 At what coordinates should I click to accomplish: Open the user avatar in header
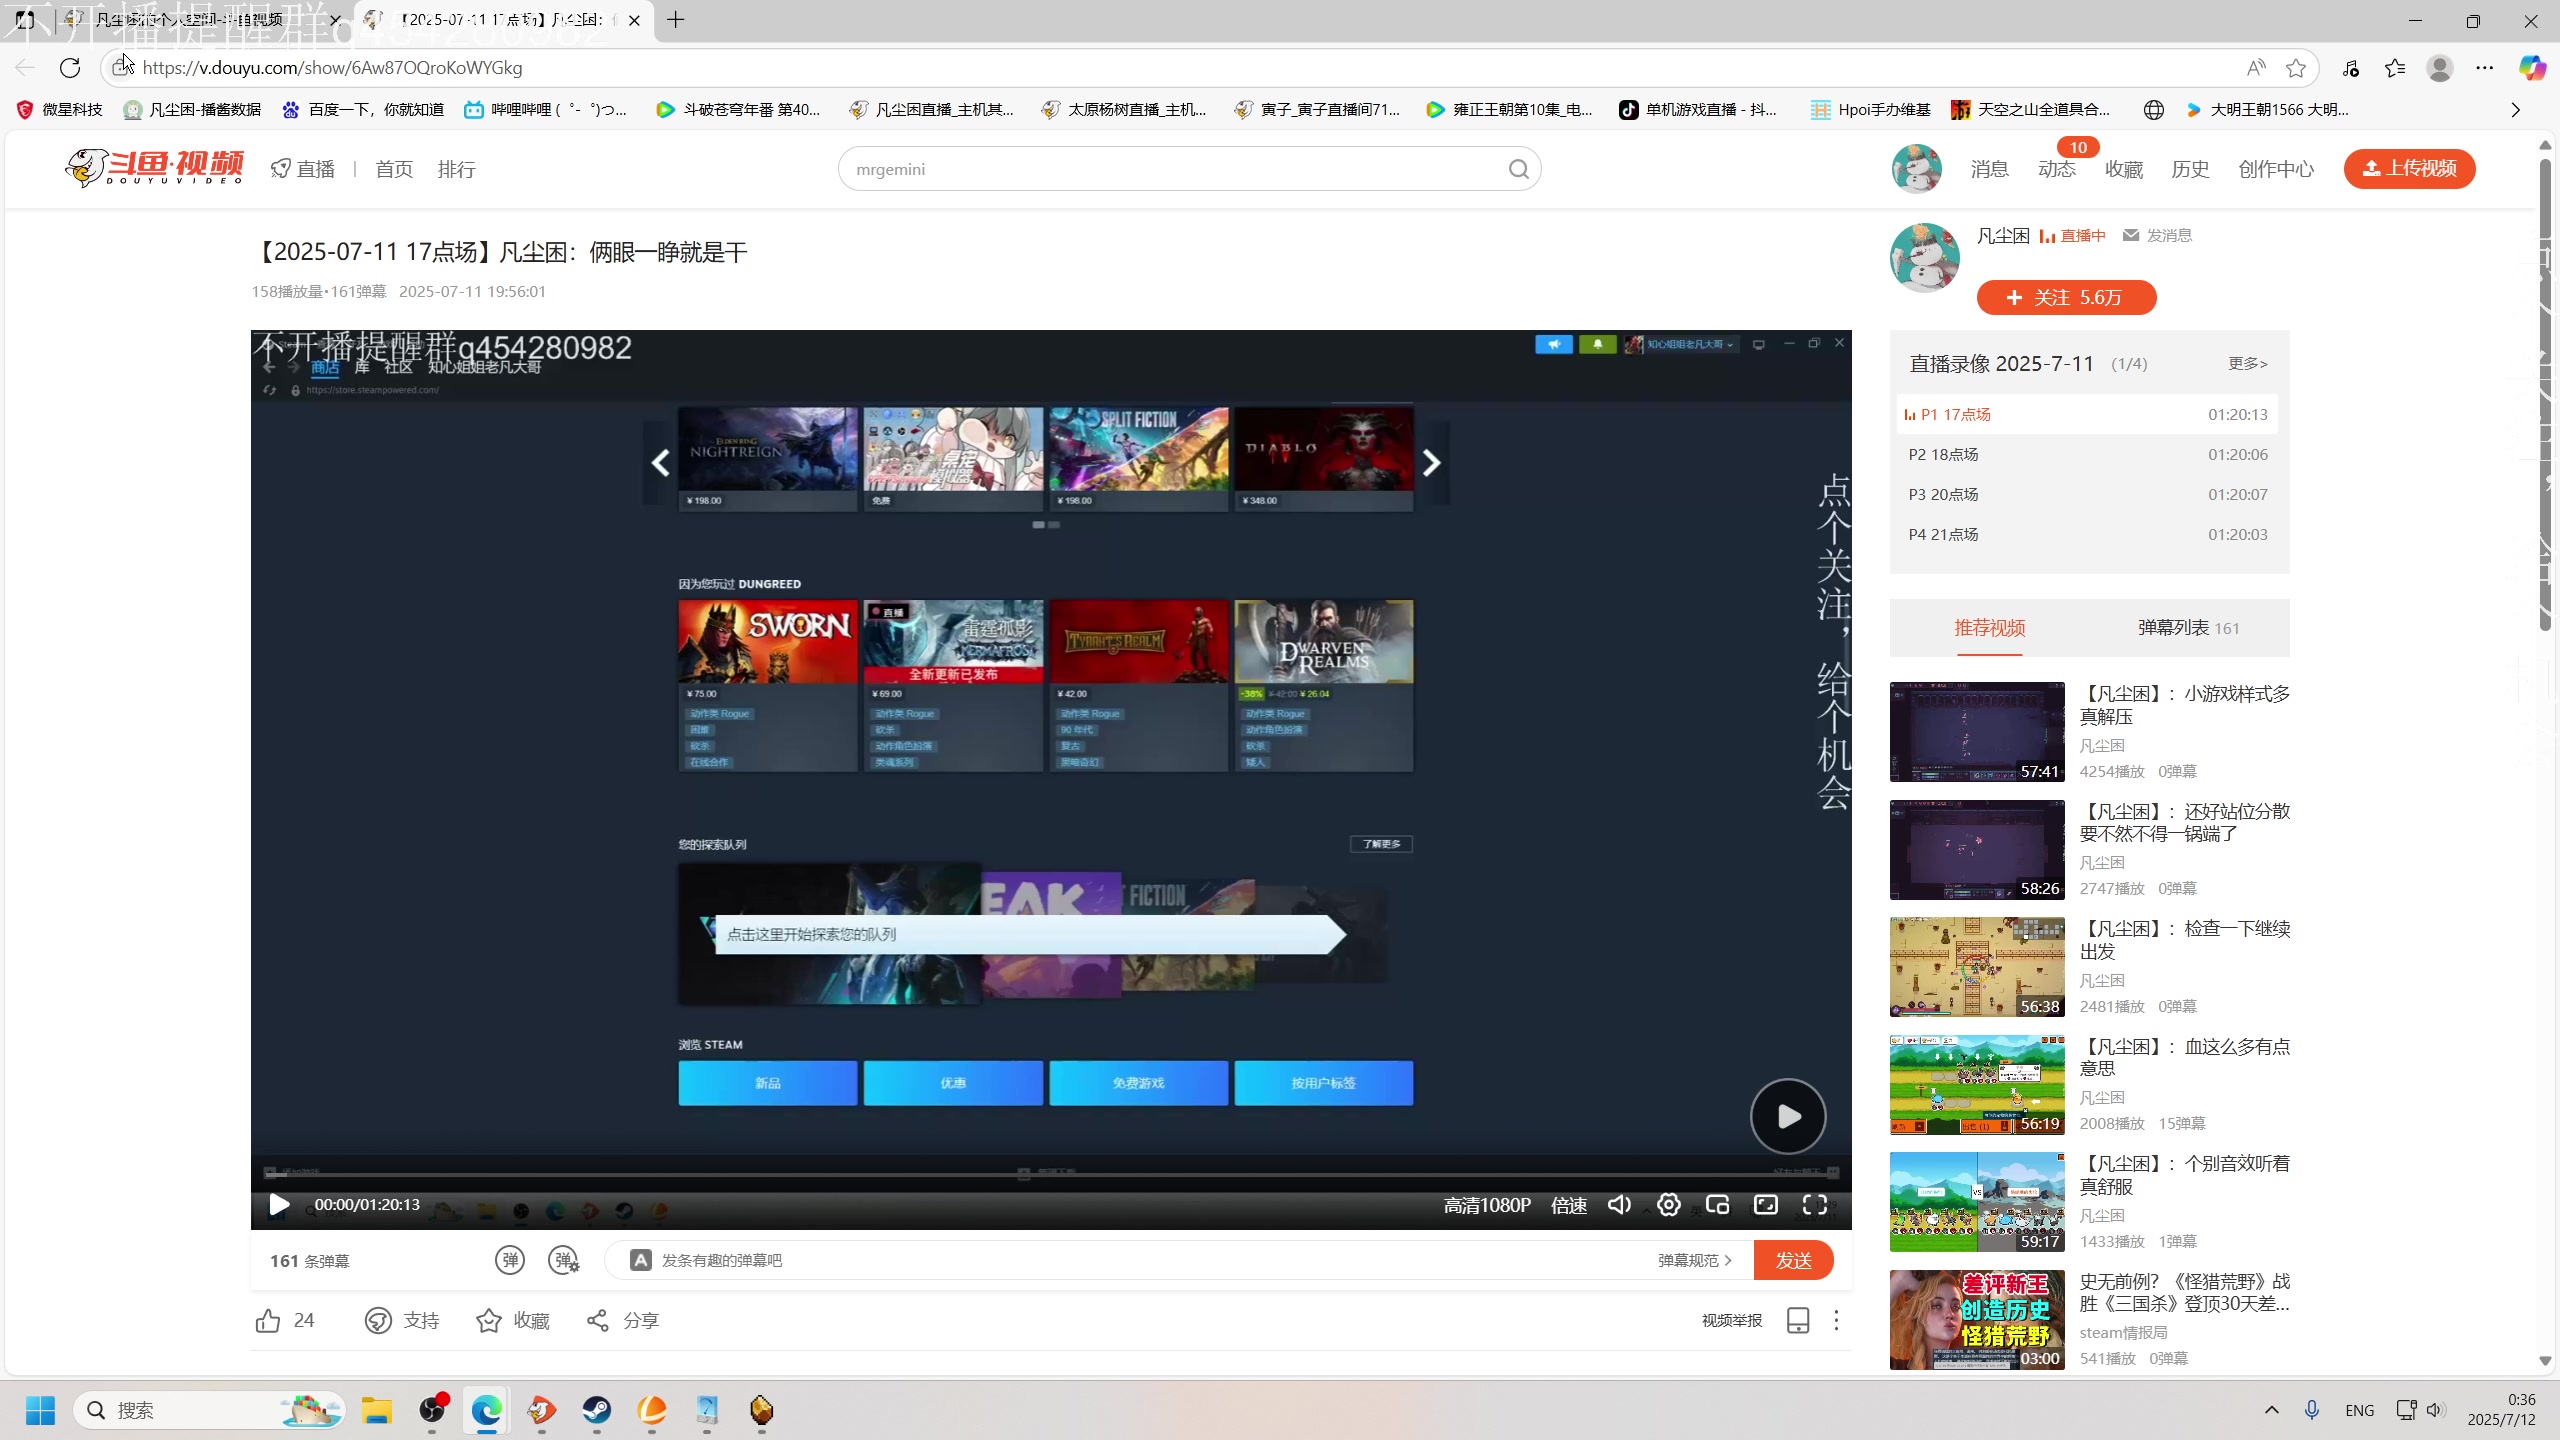[x=1916, y=168]
